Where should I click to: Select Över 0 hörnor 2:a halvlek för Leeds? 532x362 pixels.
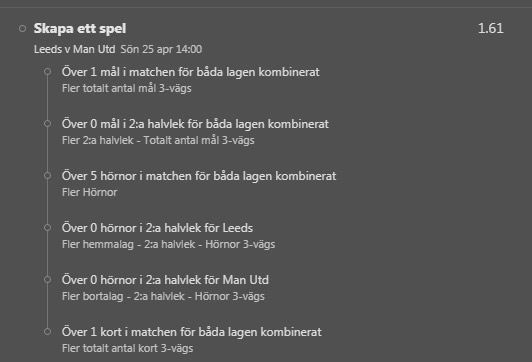point(157,228)
